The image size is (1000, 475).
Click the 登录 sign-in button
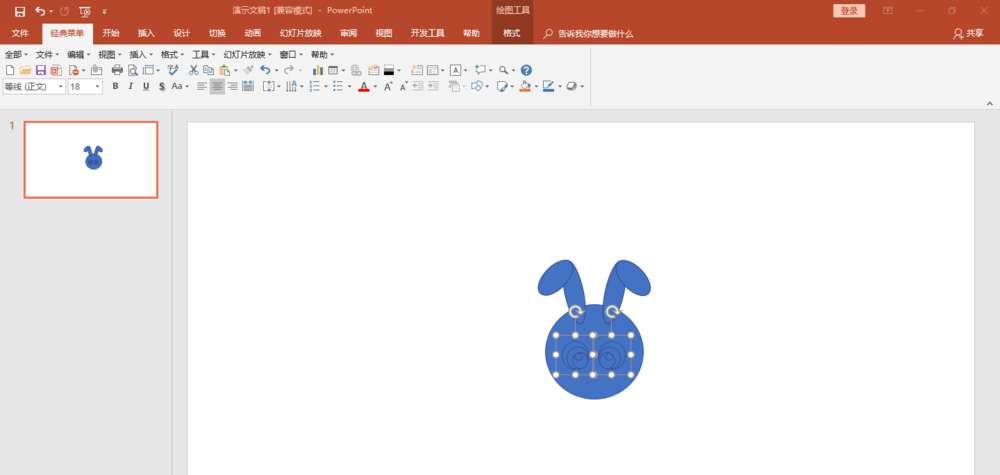point(849,11)
